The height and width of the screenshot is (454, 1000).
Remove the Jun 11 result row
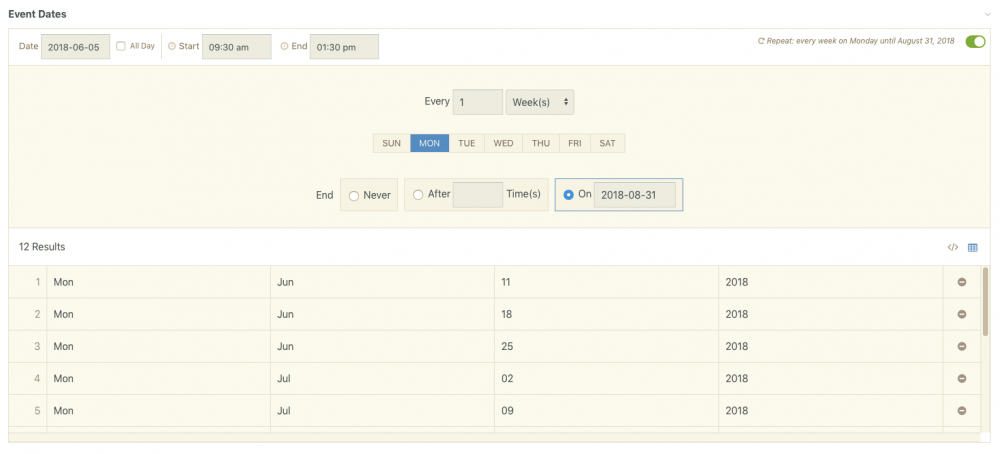coord(962,282)
